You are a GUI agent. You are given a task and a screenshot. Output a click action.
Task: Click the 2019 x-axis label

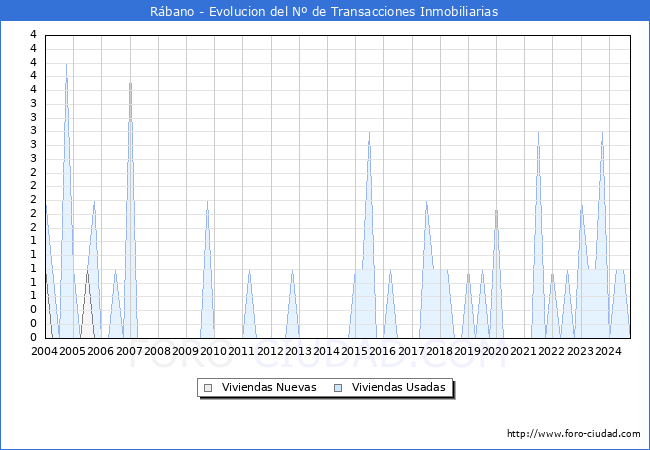click(x=467, y=351)
